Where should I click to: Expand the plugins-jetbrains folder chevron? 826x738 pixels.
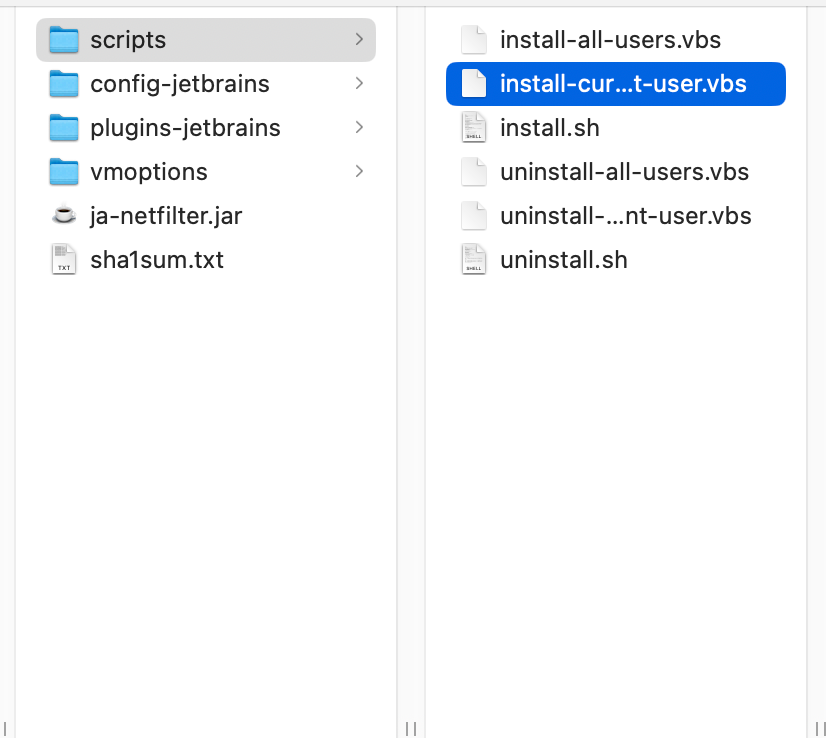359,128
